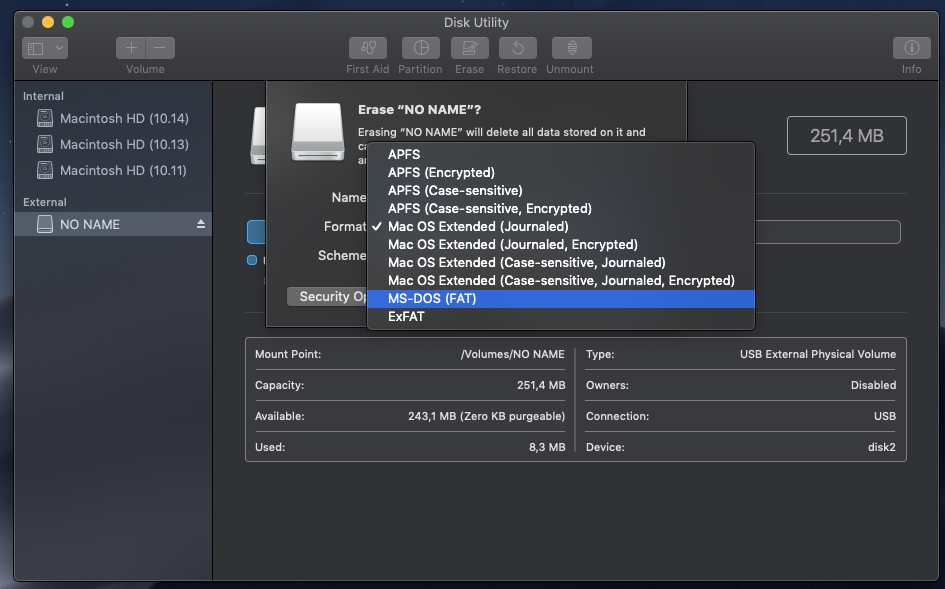Run First Aid from the toolbar

(368, 48)
